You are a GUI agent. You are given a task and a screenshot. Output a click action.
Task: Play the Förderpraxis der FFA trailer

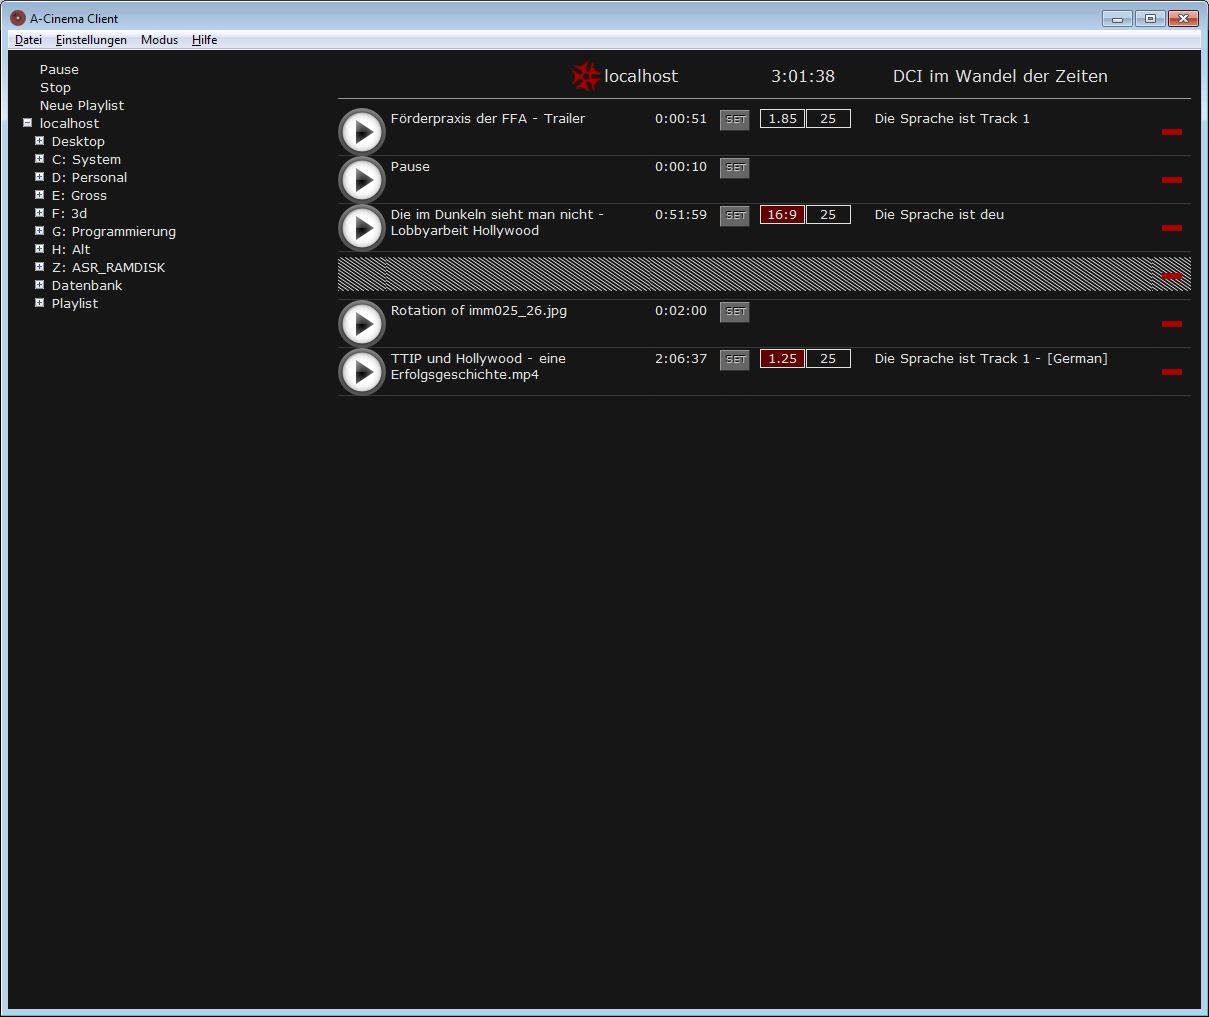tap(362, 132)
